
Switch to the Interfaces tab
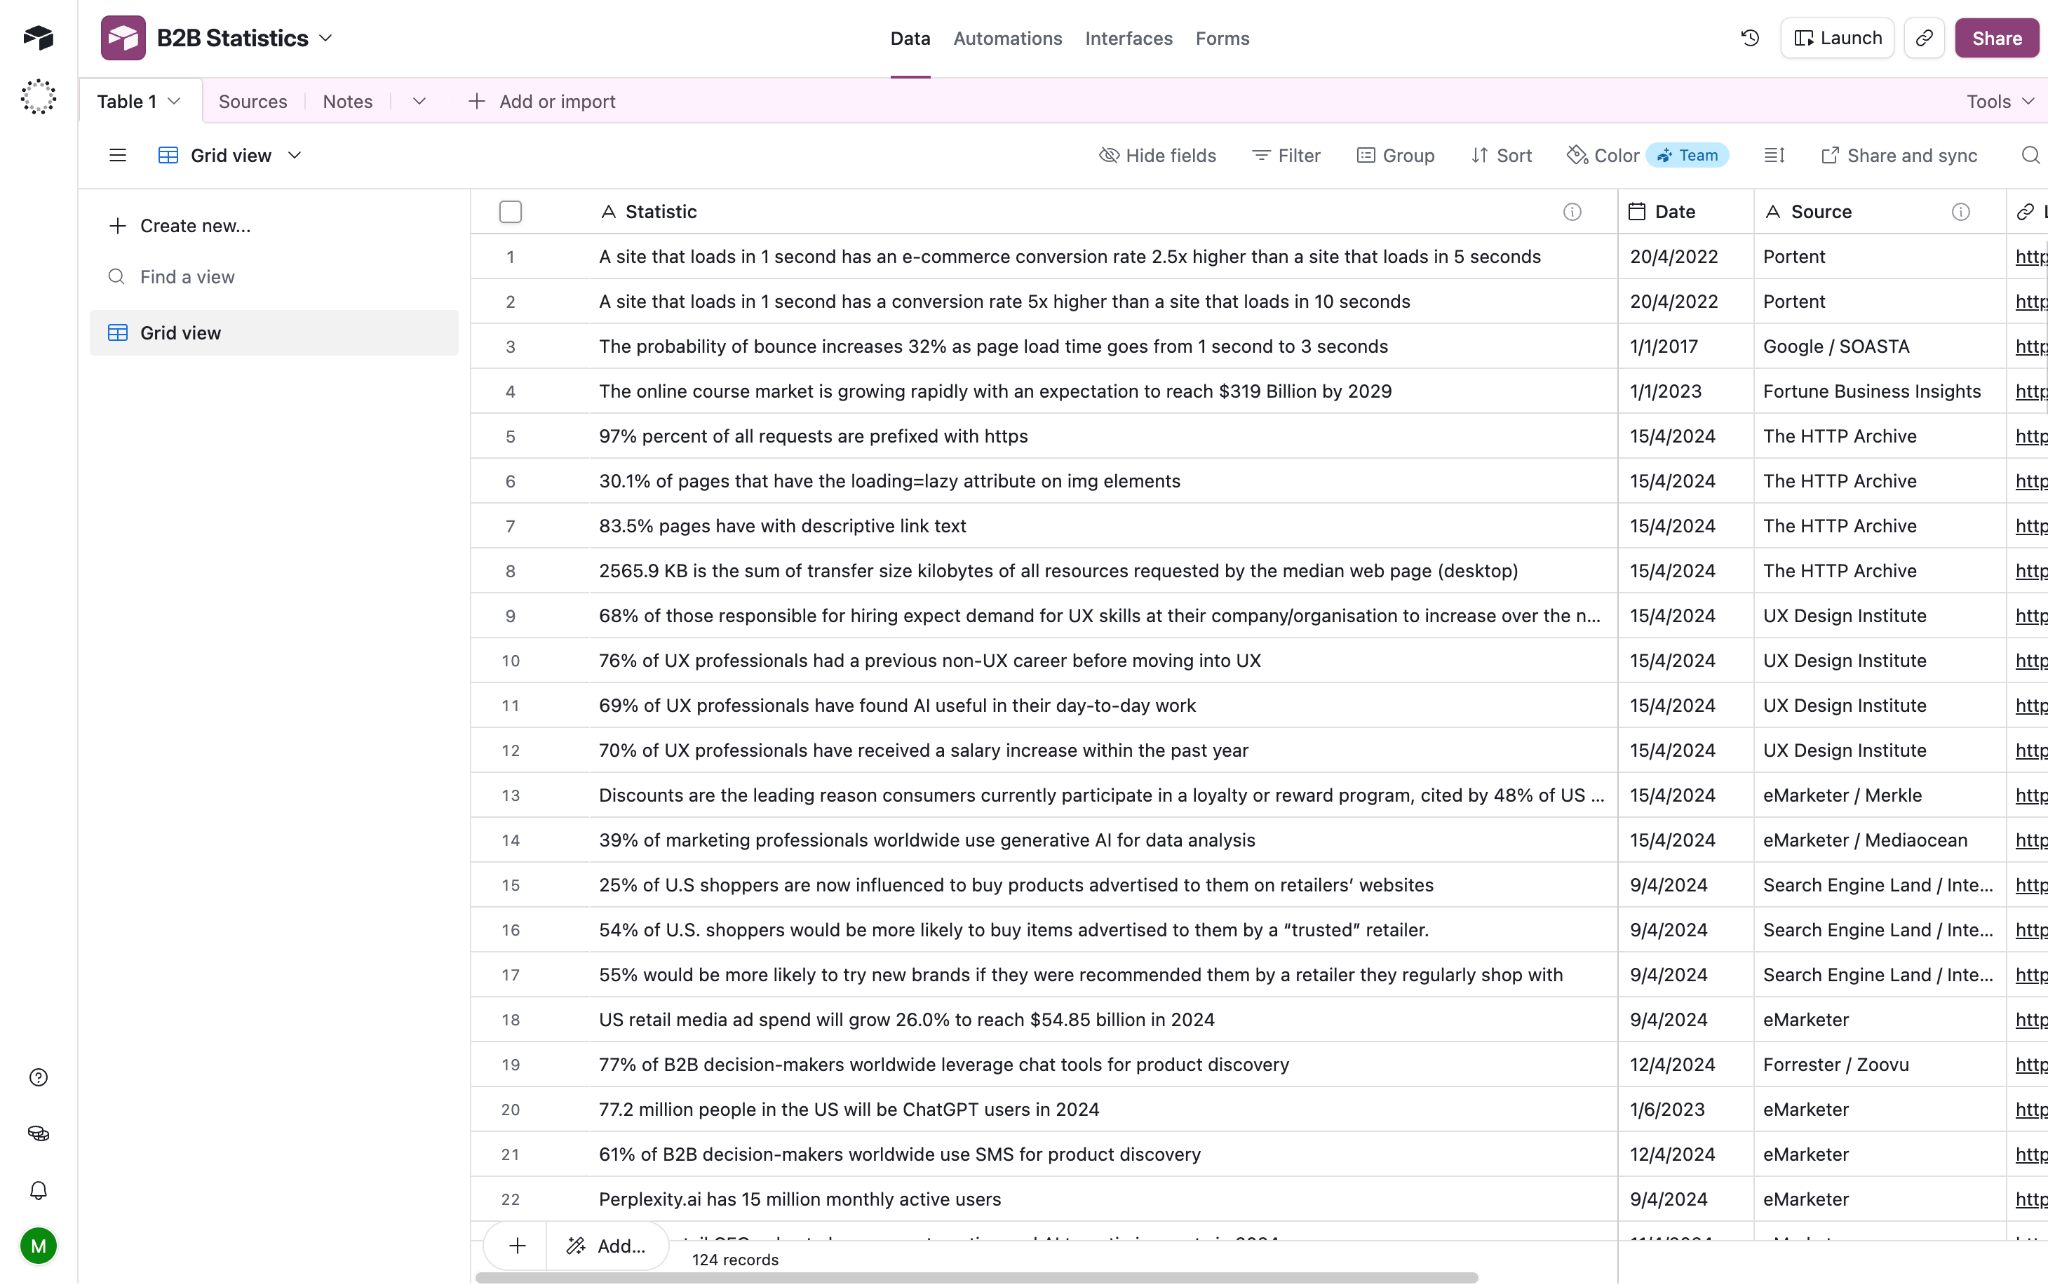coord(1128,38)
